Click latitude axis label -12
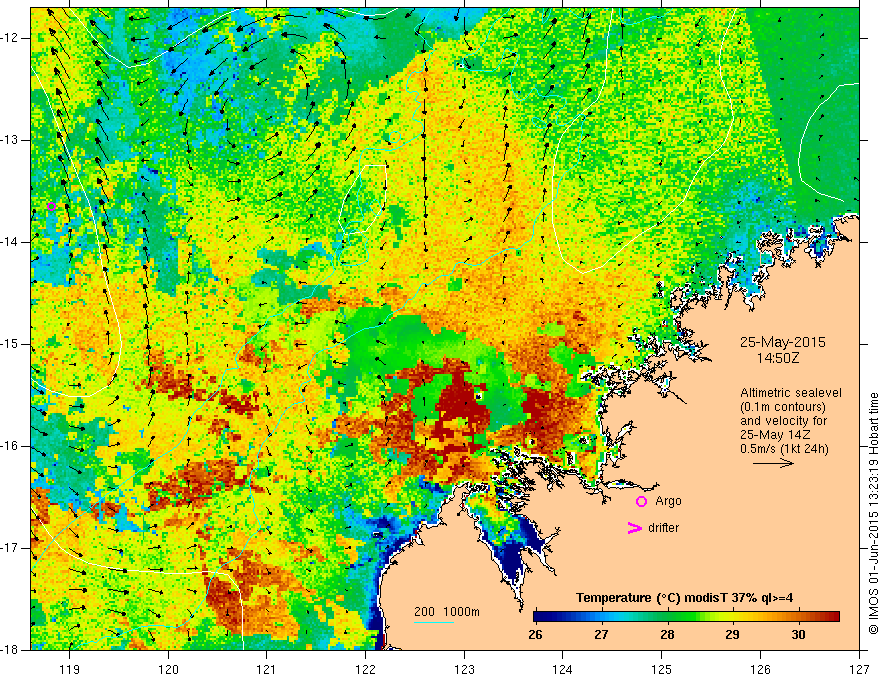Screen dimensions: 880x680 10,38
